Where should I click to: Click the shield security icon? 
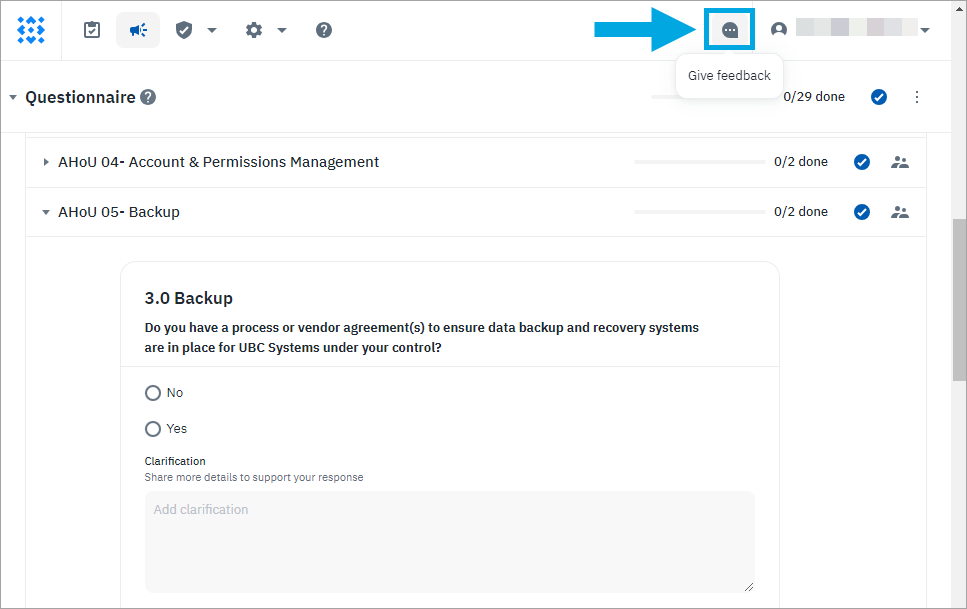point(184,30)
